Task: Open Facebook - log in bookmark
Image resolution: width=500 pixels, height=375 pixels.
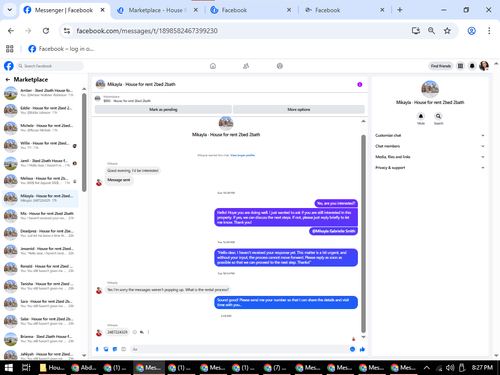Action: click(61, 49)
